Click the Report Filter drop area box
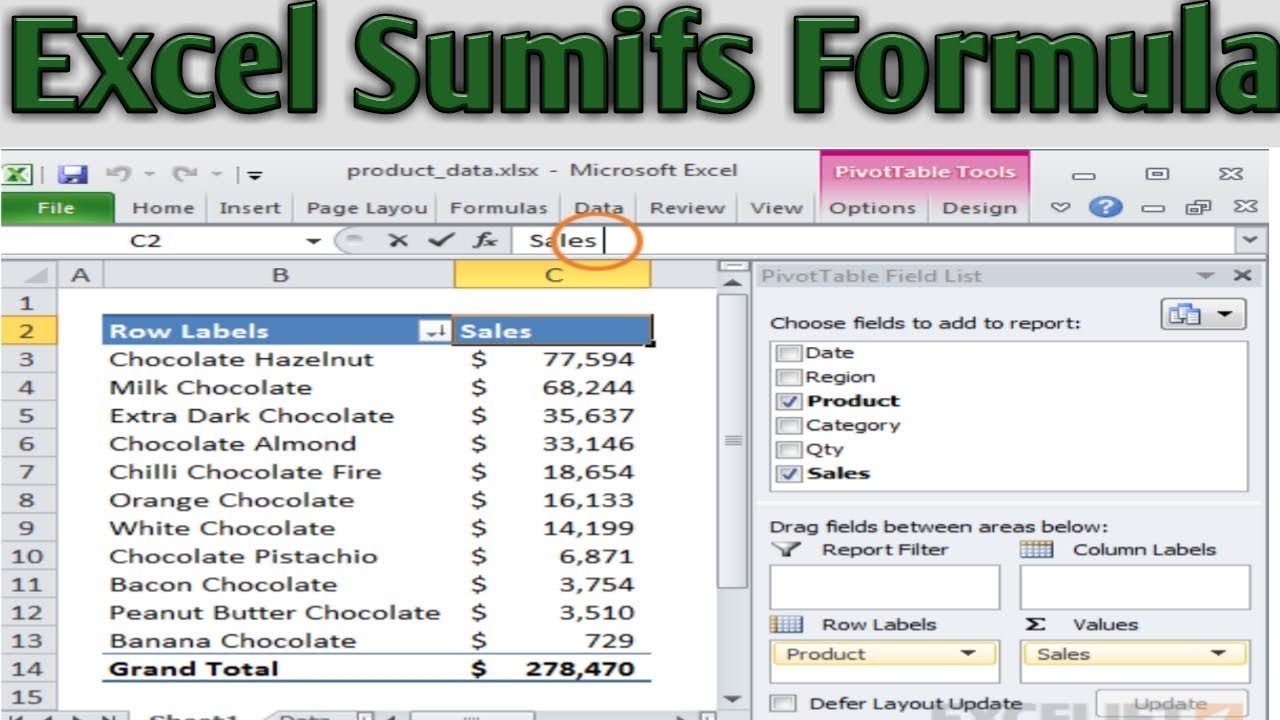 885,587
